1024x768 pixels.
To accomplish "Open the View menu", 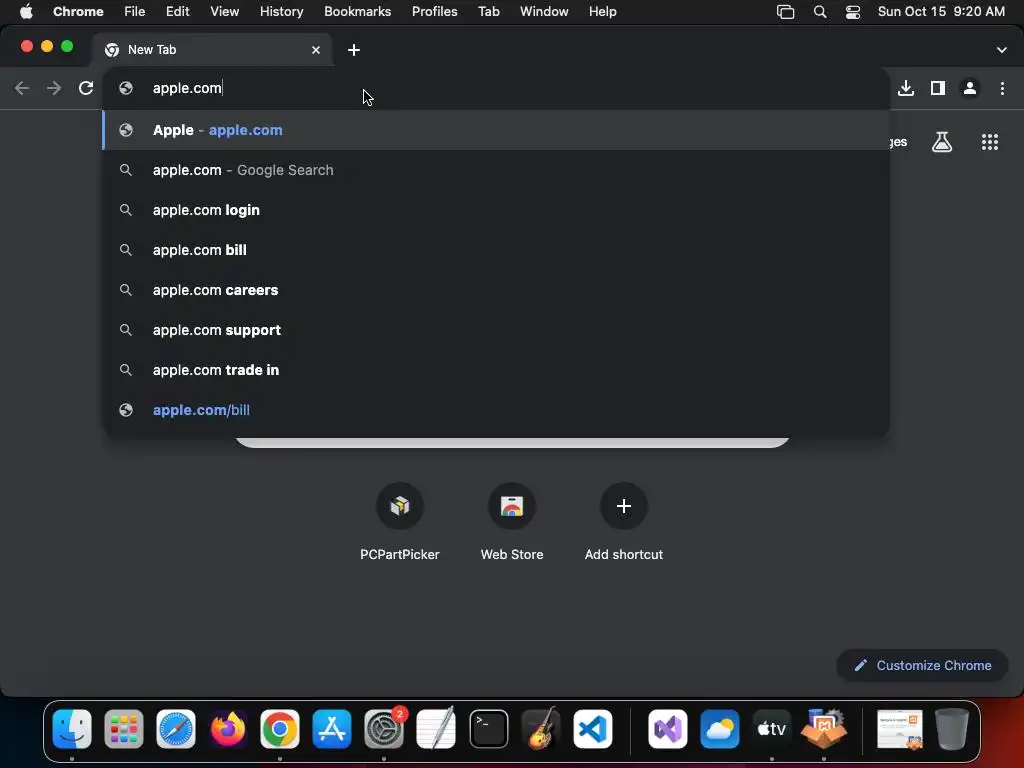I will pyautogui.click(x=225, y=11).
